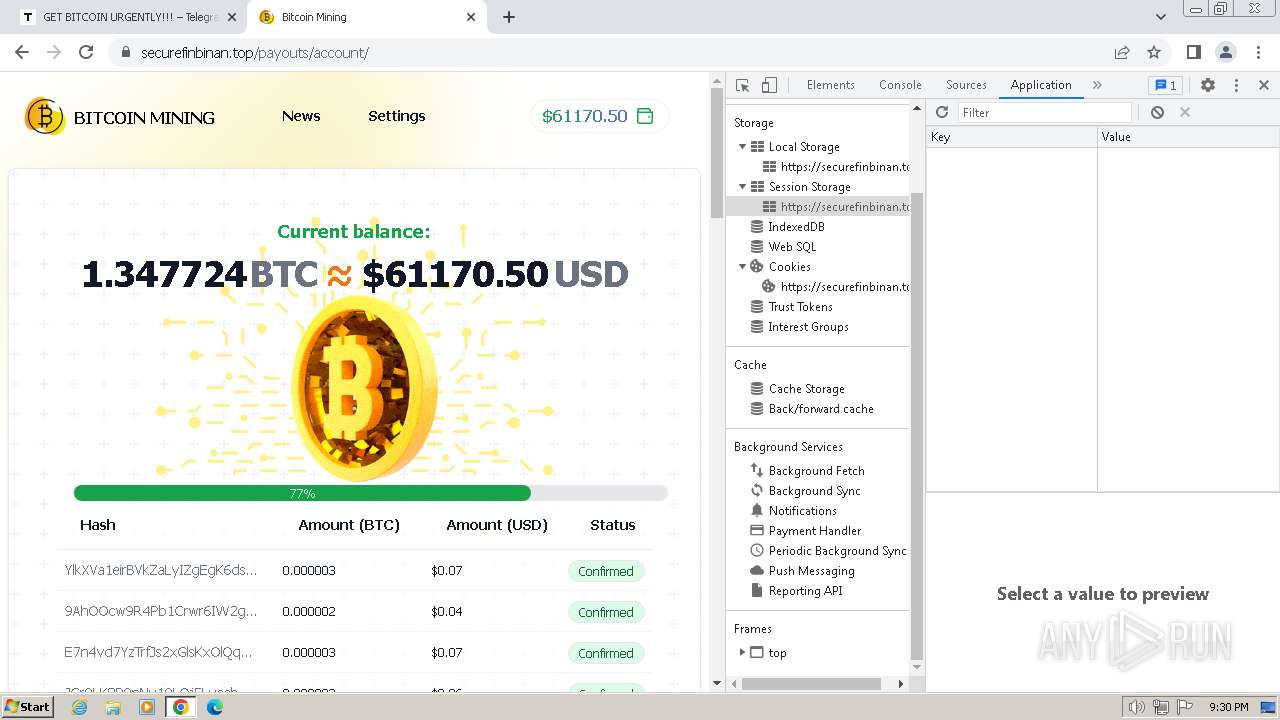Viewport: 1280px width, 720px height.
Task: Click the share page icon
Action: [1122, 52]
